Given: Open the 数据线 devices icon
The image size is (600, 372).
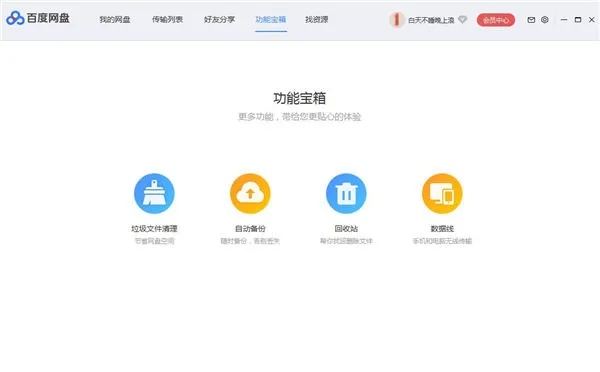Looking at the screenshot, I should click(442, 193).
